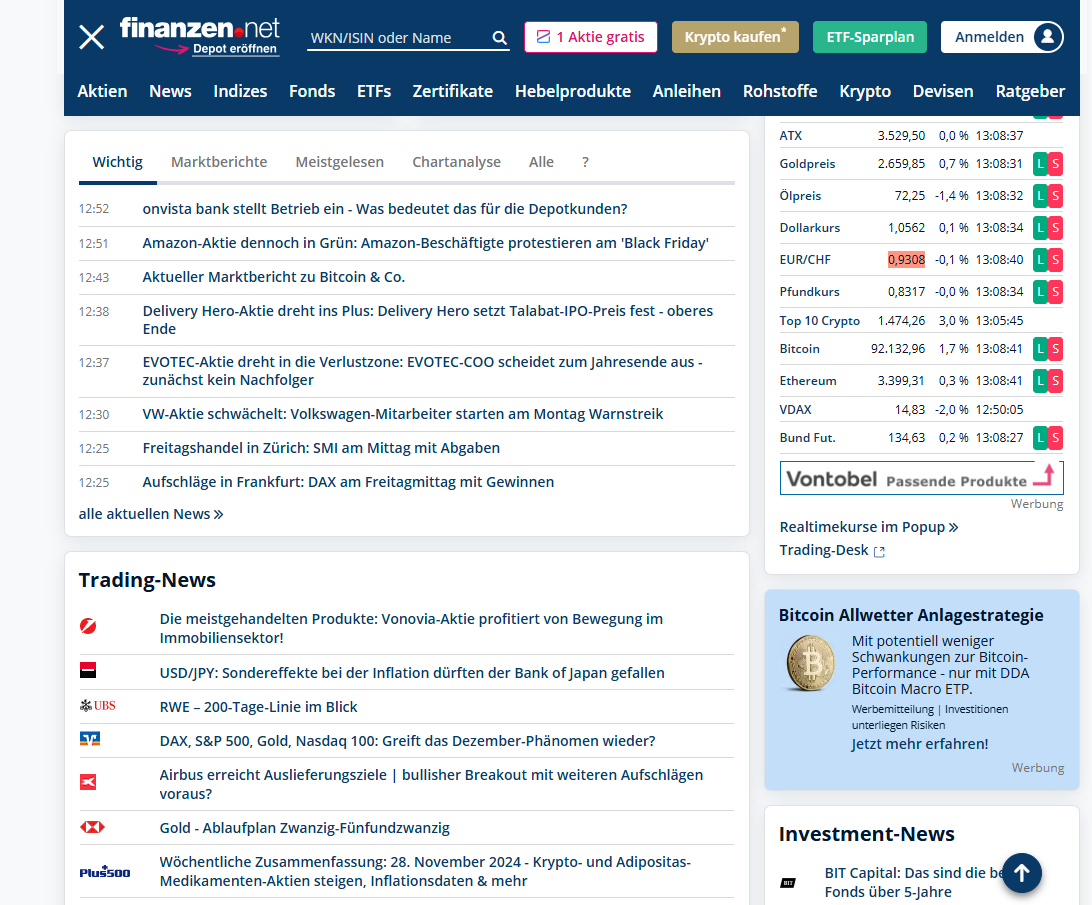Click L button in Pfundkurs row
Screen dimensions: 1092x905
click(x=1040, y=292)
